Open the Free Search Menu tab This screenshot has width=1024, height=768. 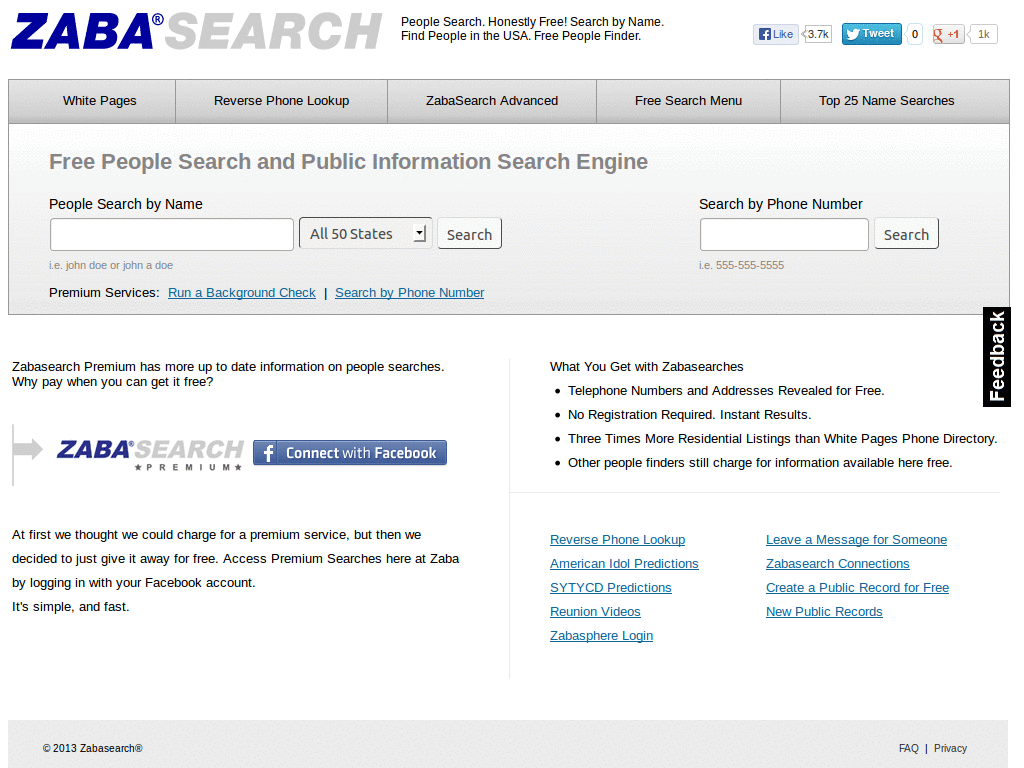click(x=688, y=101)
